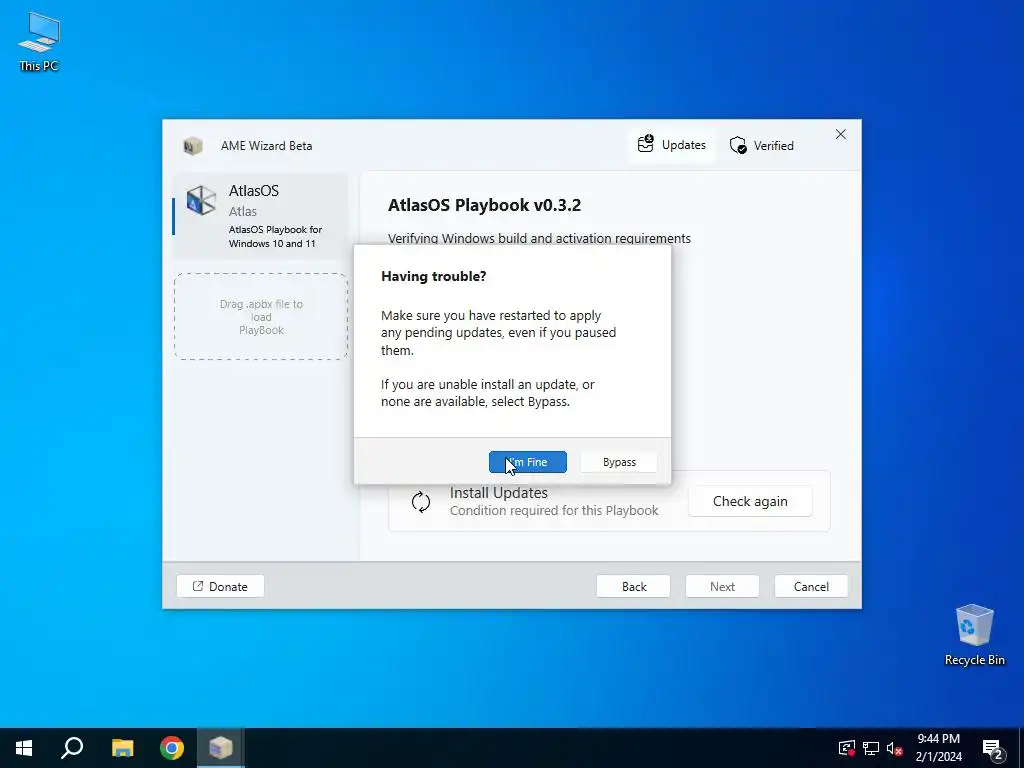Image resolution: width=1024 pixels, height=768 pixels.
Task: Click the AtlasOS cube logo icon
Action: tap(201, 200)
